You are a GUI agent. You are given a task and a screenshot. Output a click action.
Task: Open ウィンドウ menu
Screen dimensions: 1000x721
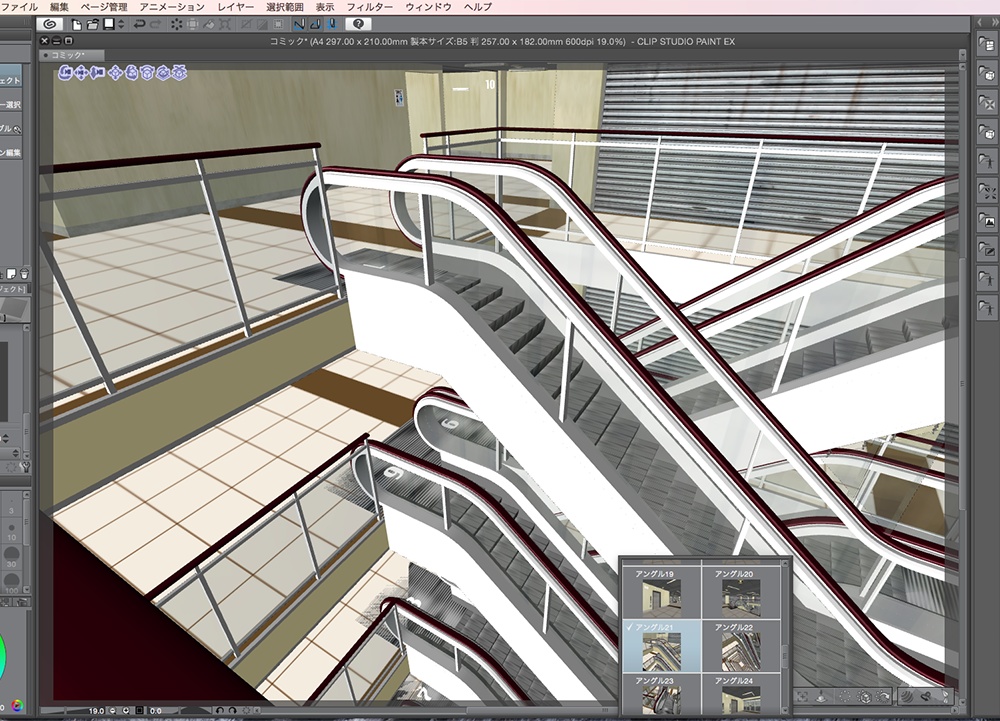(428, 7)
